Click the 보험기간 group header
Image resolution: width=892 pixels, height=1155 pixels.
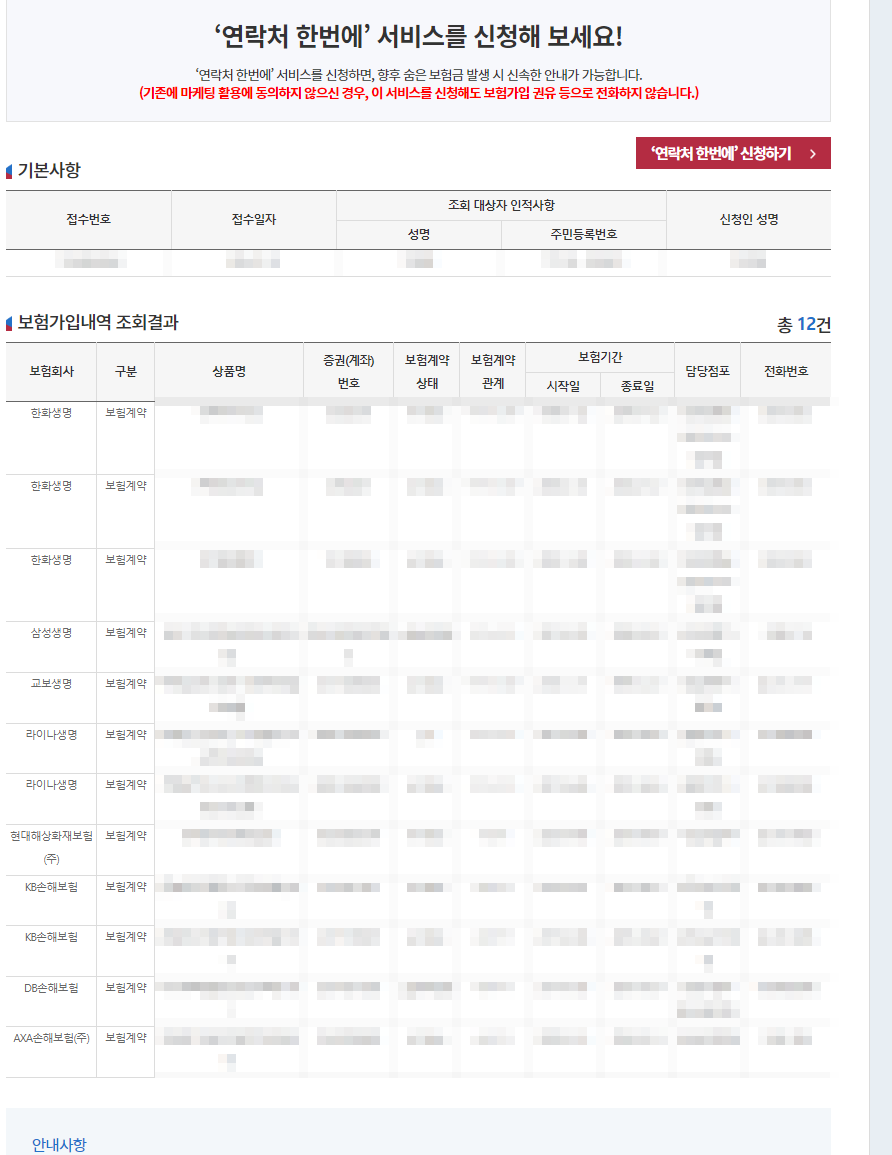(x=600, y=357)
